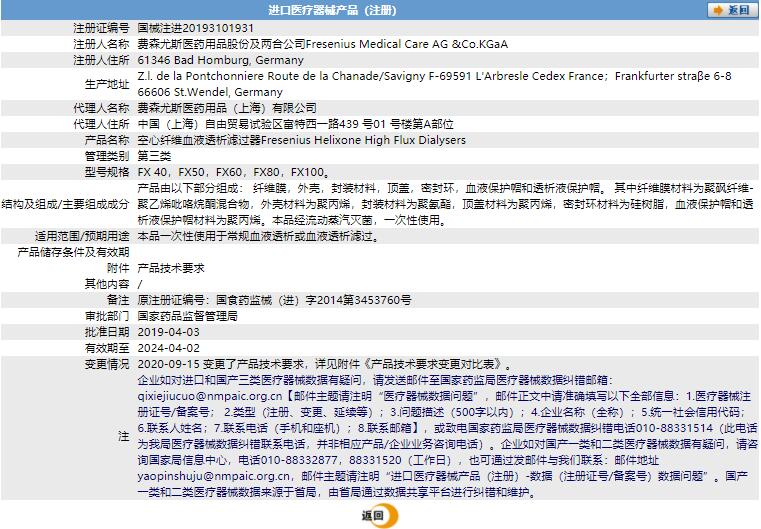Click the header title 进口医疗器械产品（注册）
This screenshot has width=761, height=529.
click(332, 10)
